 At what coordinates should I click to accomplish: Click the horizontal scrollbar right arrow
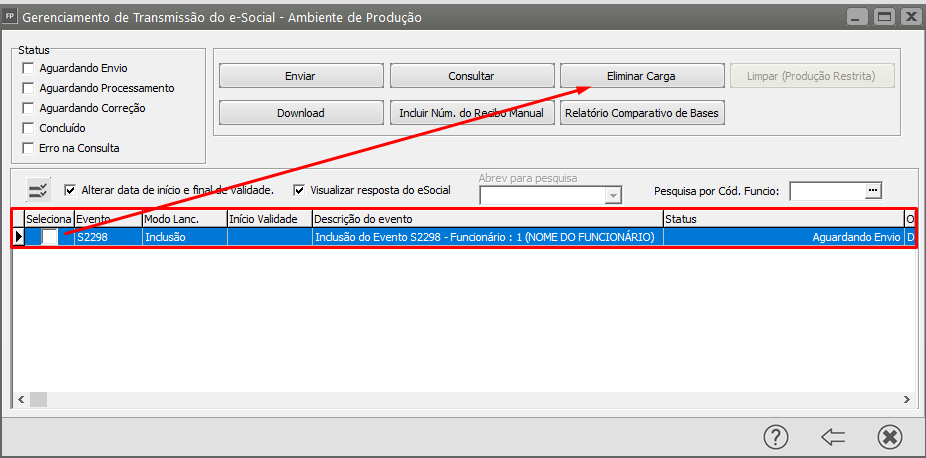tap(906, 400)
